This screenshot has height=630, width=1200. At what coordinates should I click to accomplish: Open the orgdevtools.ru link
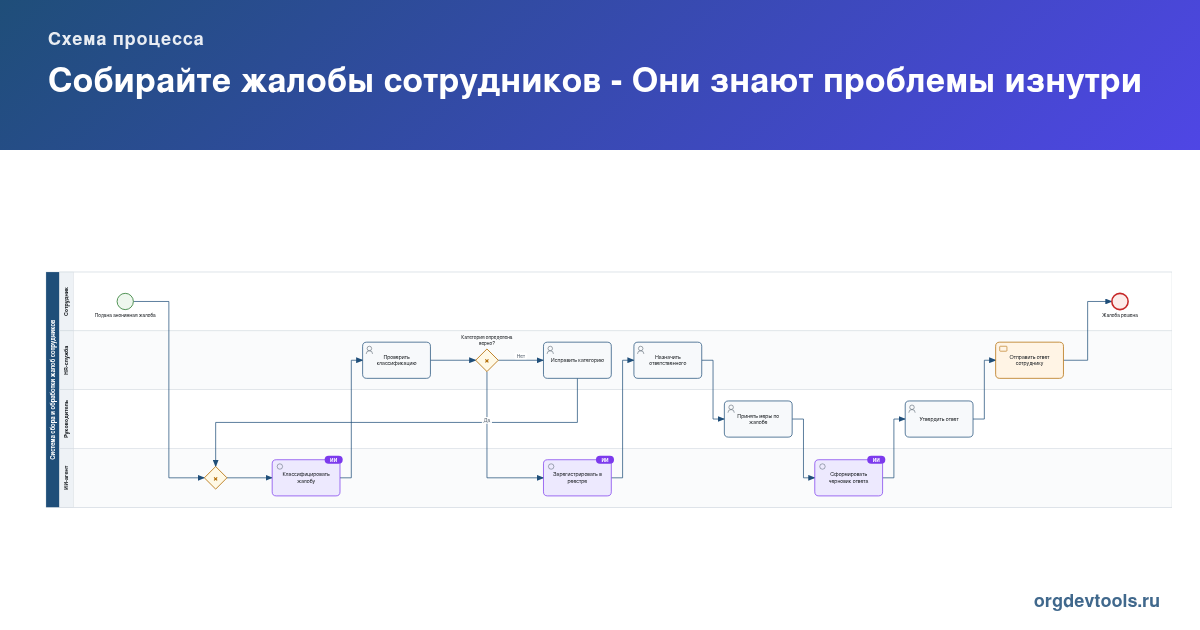tap(1097, 601)
